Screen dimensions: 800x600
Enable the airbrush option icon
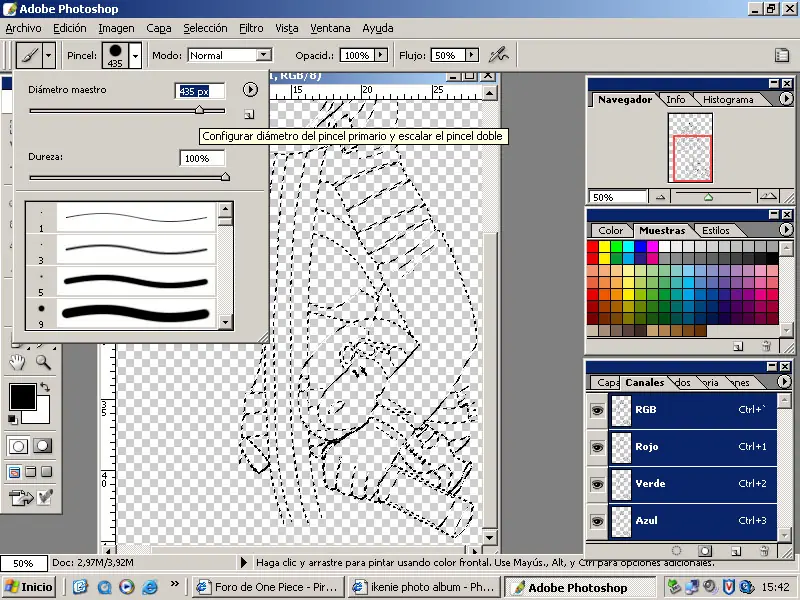(x=498, y=55)
